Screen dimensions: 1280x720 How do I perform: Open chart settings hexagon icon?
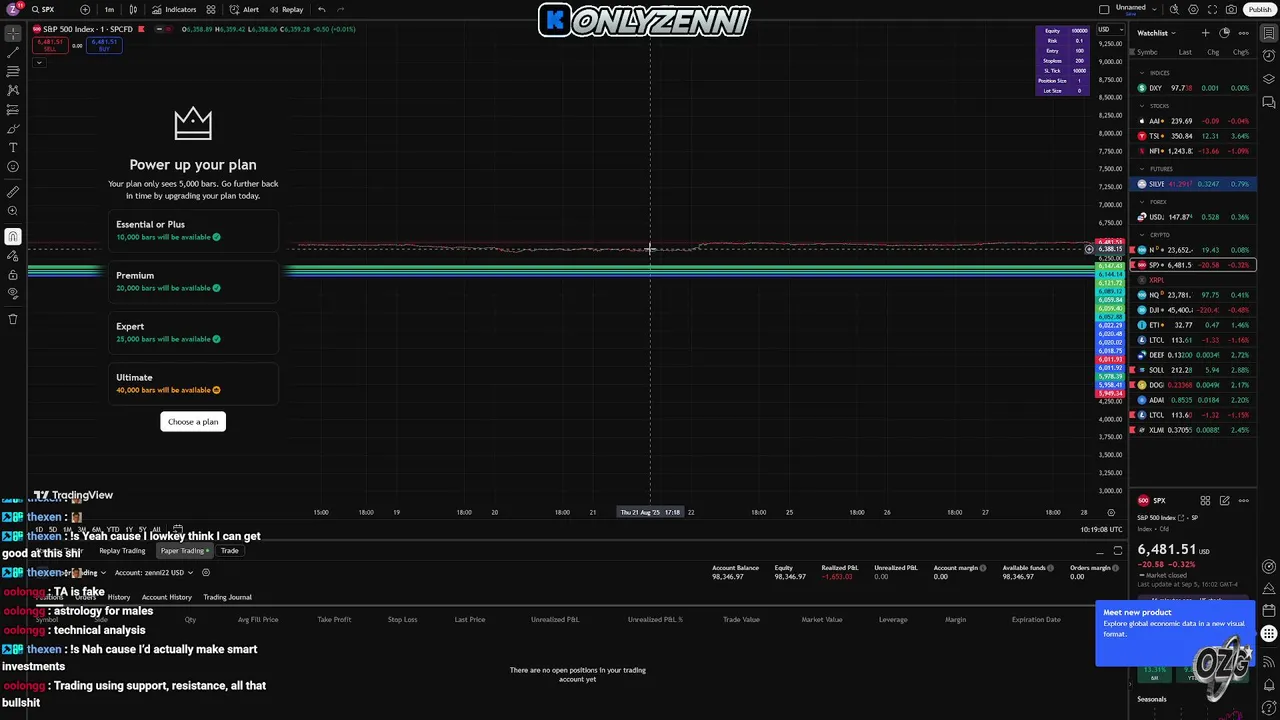(x=1194, y=9)
